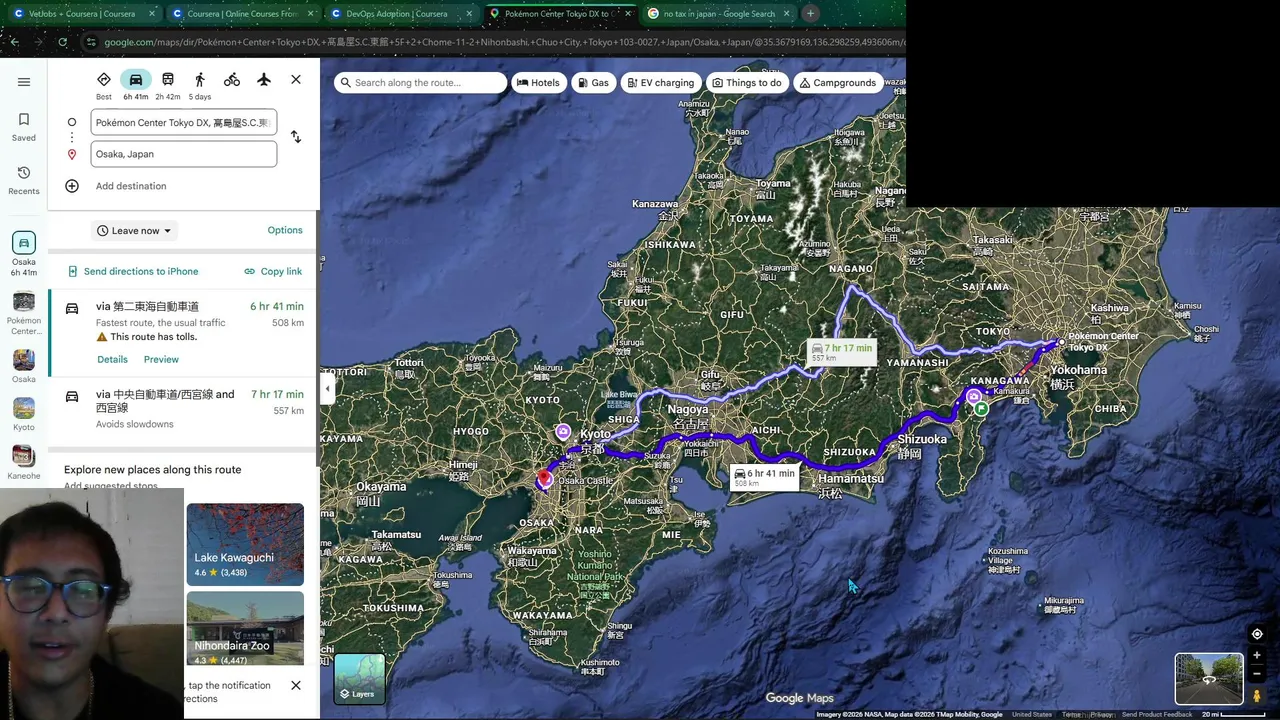Select the 7 hr 17 min alternate route
1280x720 pixels.
click(184, 409)
